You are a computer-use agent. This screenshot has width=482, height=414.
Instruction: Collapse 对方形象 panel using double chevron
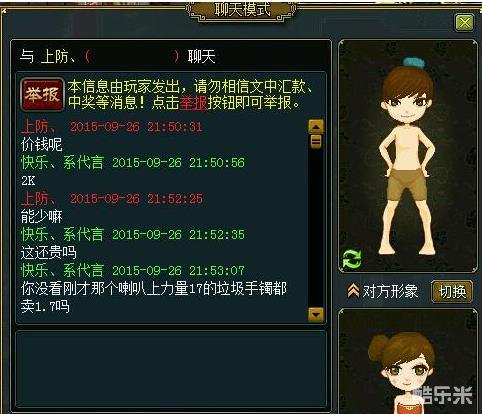pos(353,291)
